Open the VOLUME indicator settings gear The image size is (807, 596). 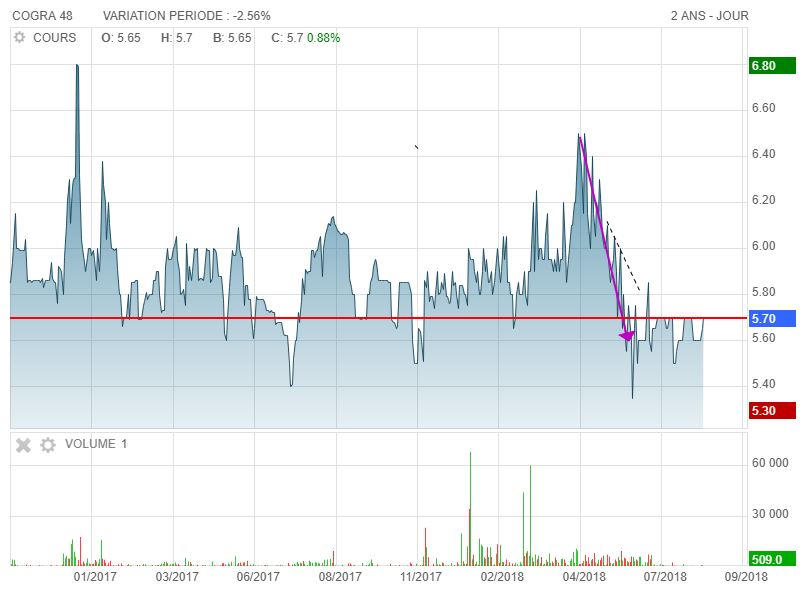click(x=48, y=445)
